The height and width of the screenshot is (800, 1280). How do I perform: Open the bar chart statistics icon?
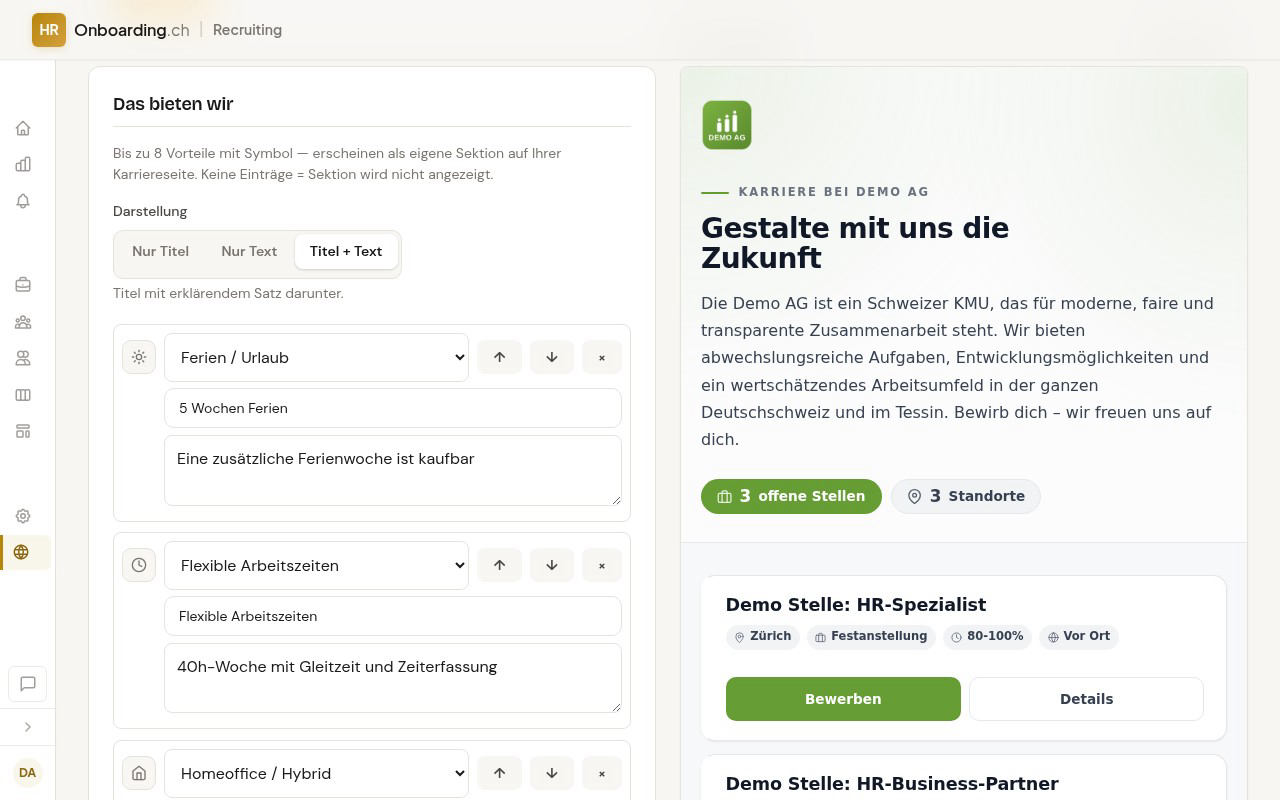coord(23,164)
